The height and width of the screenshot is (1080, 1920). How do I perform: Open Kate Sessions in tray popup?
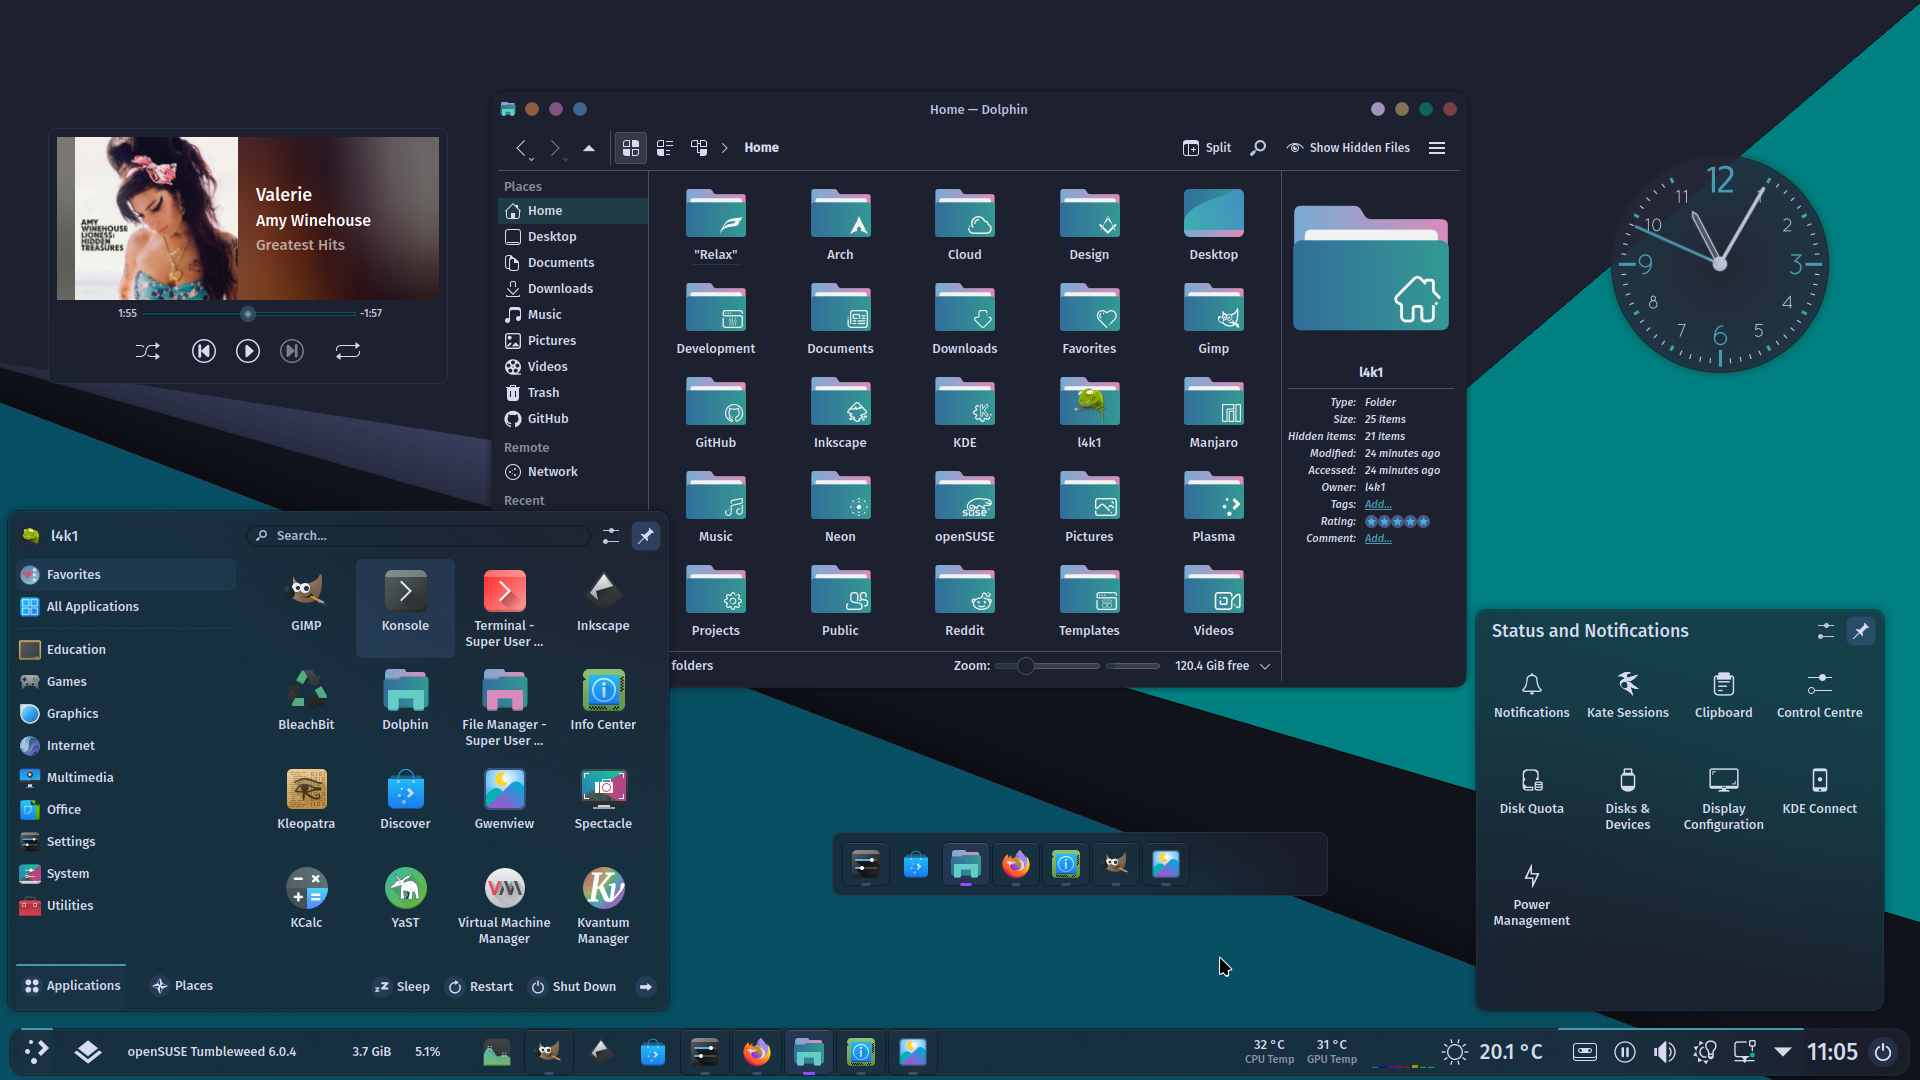tap(1627, 696)
